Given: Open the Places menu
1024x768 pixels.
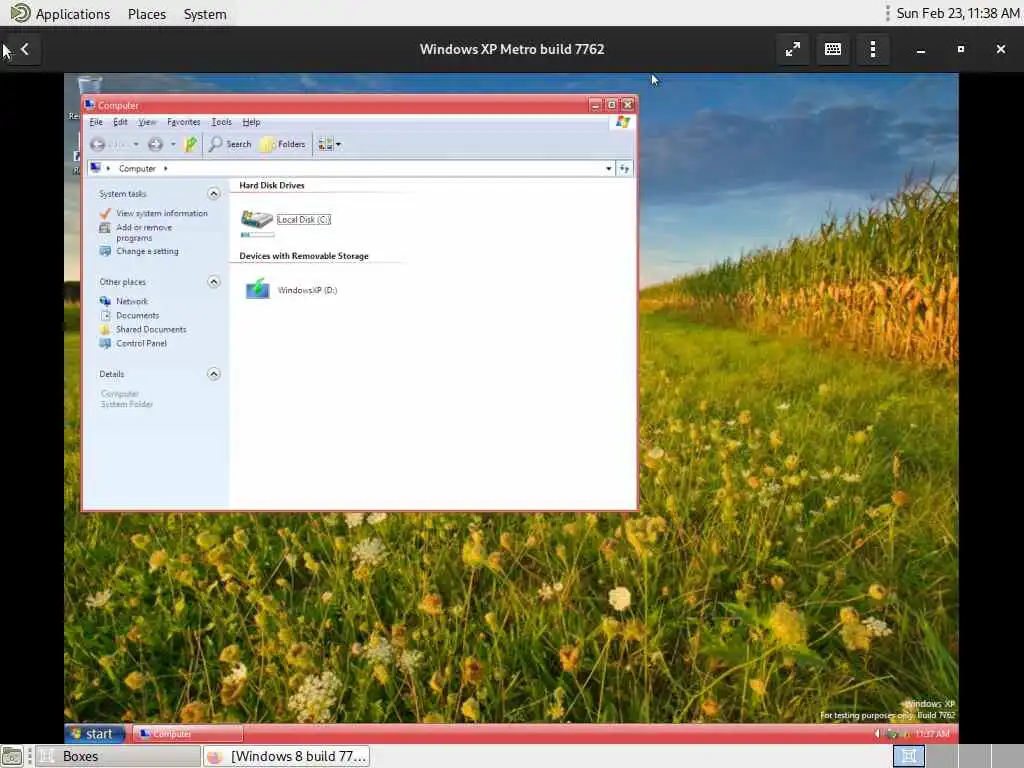Looking at the screenshot, I should point(147,14).
